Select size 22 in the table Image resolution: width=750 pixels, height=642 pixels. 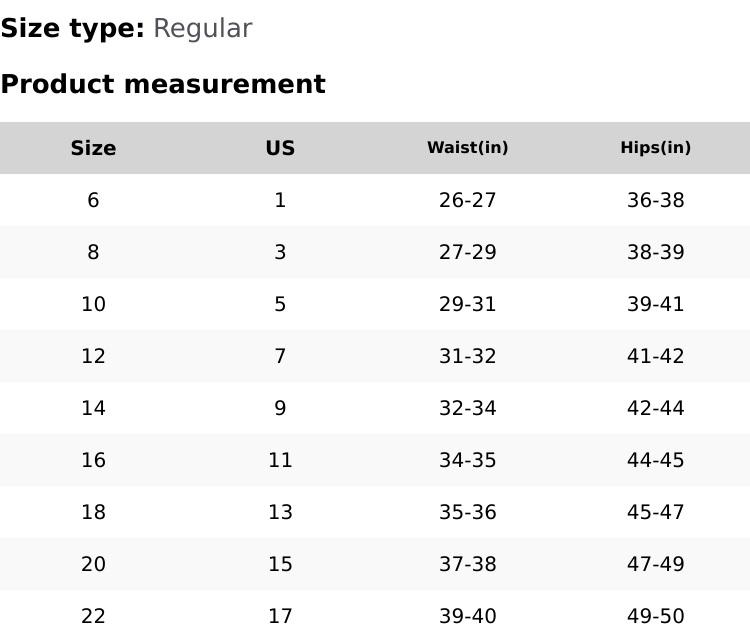pyautogui.click(x=93, y=616)
